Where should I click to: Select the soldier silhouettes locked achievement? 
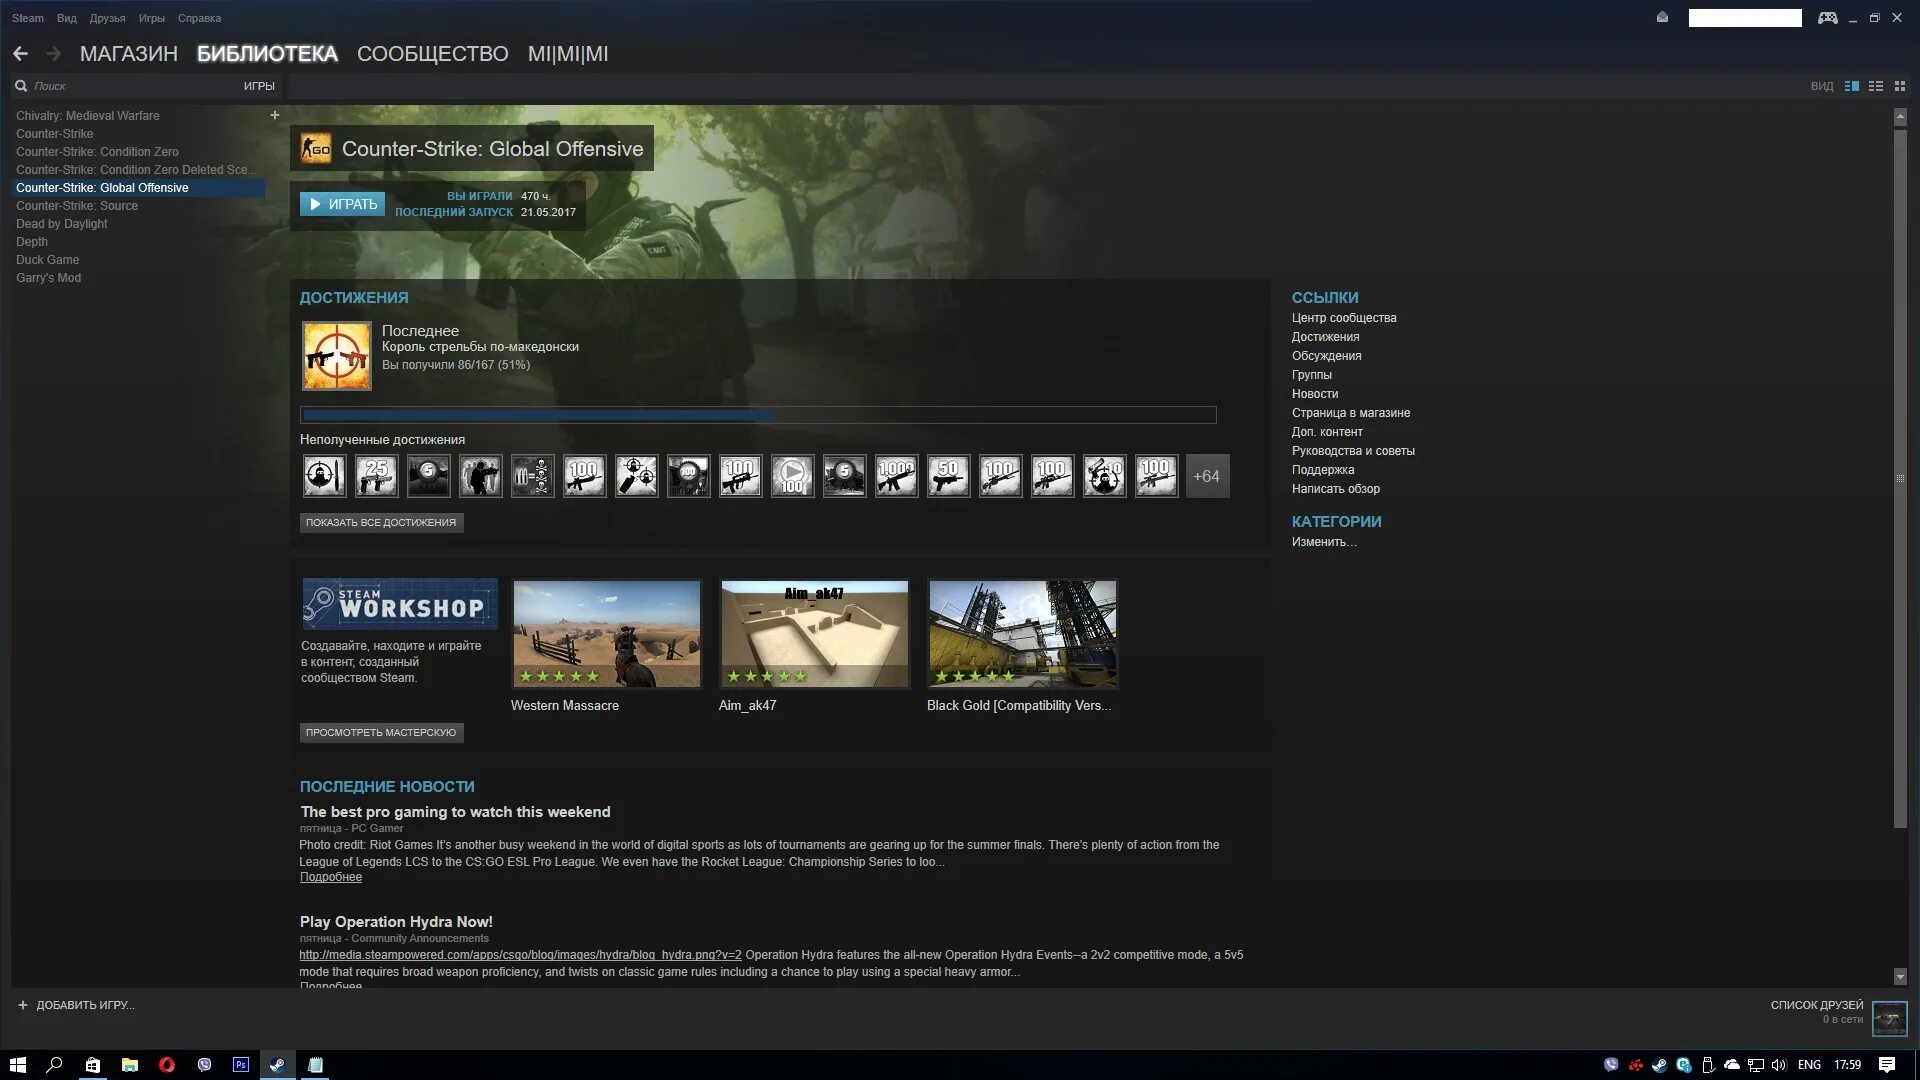click(480, 476)
